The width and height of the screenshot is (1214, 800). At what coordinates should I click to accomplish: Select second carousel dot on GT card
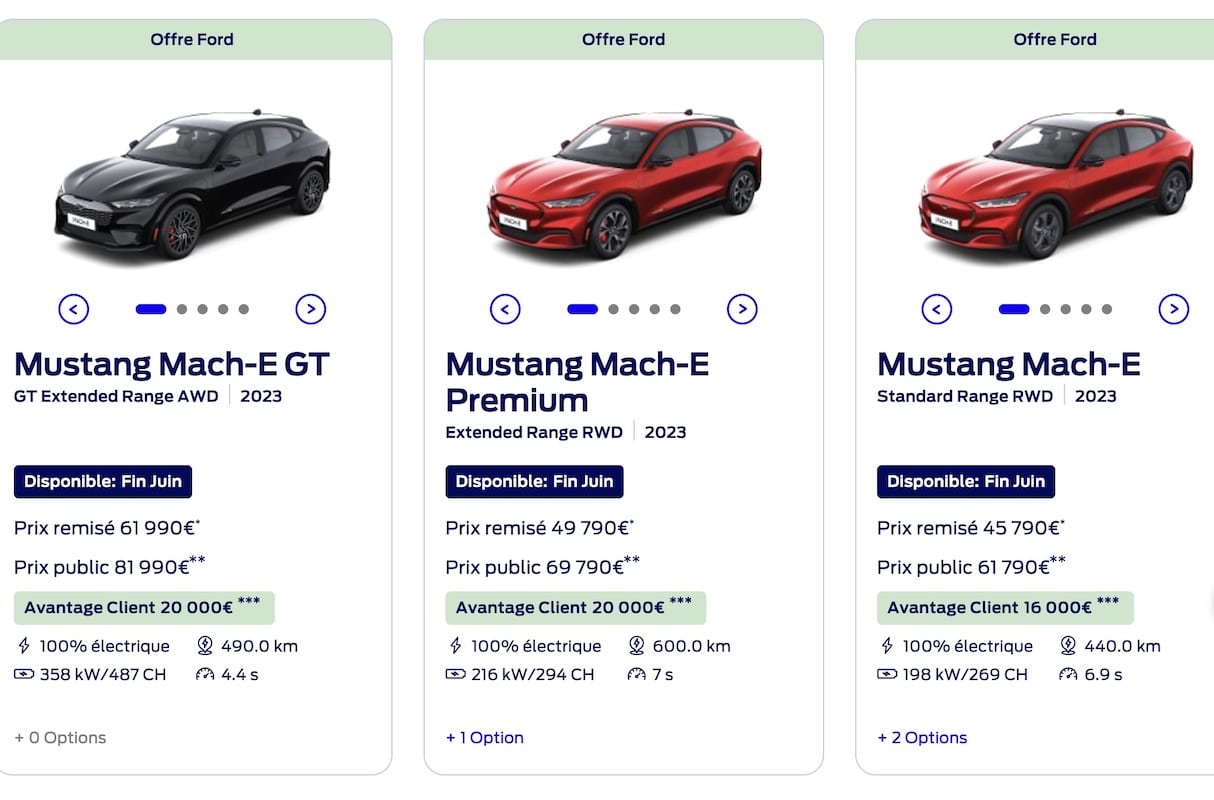click(182, 309)
